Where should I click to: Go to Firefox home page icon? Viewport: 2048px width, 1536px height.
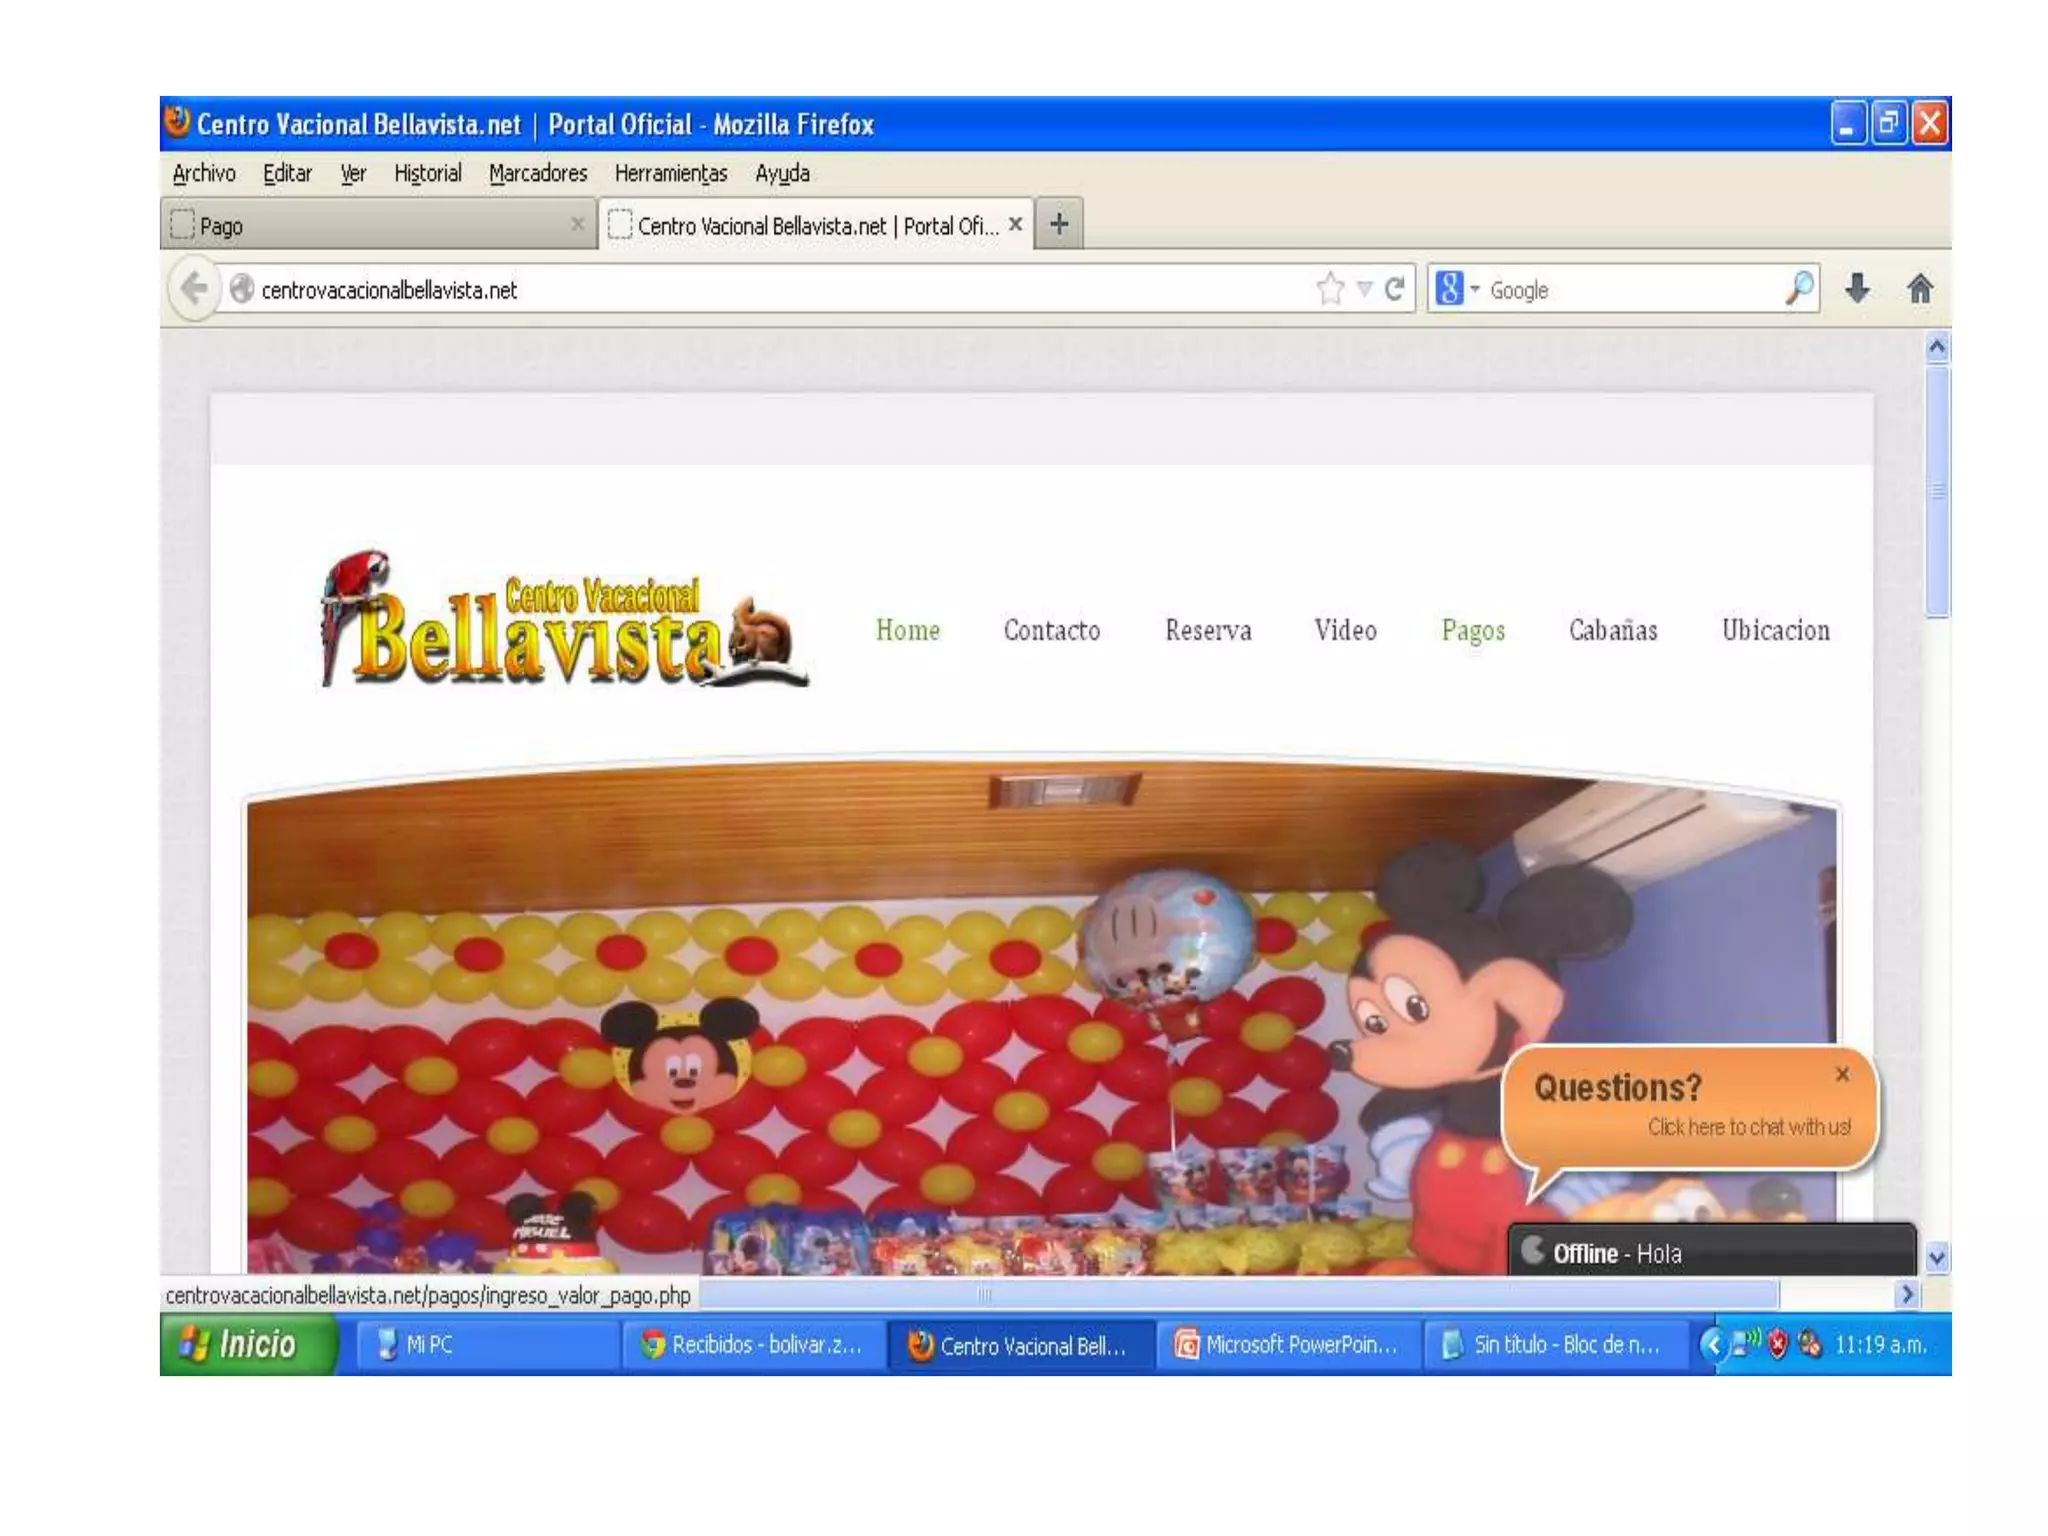1919,289
